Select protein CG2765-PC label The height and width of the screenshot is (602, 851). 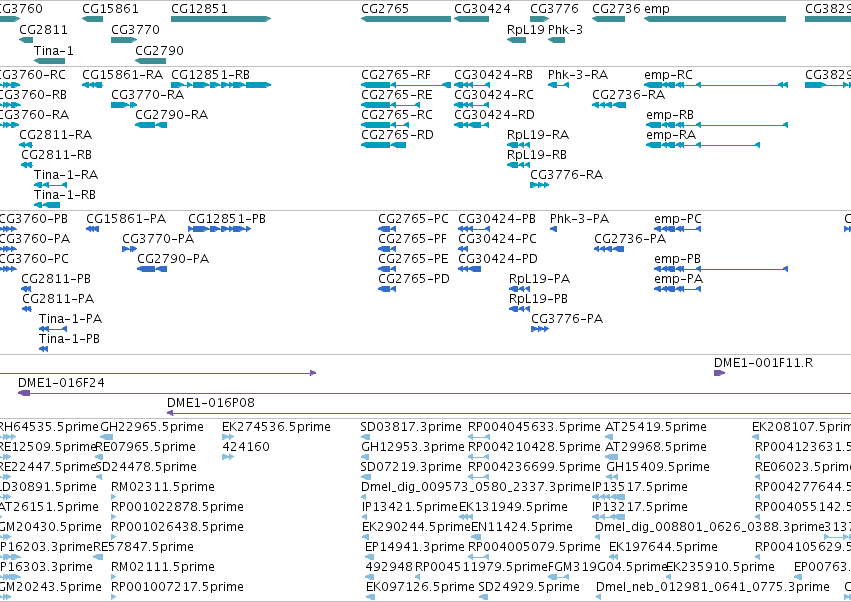pyautogui.click(x=414, y=219)
